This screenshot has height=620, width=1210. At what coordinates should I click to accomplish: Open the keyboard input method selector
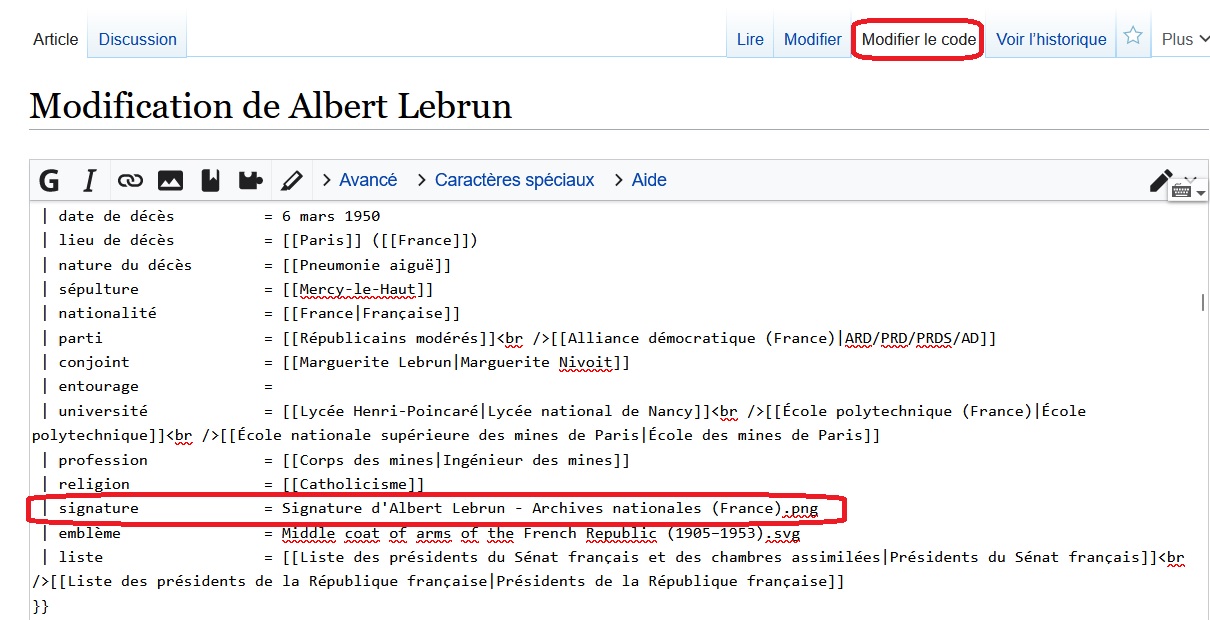1187,190
